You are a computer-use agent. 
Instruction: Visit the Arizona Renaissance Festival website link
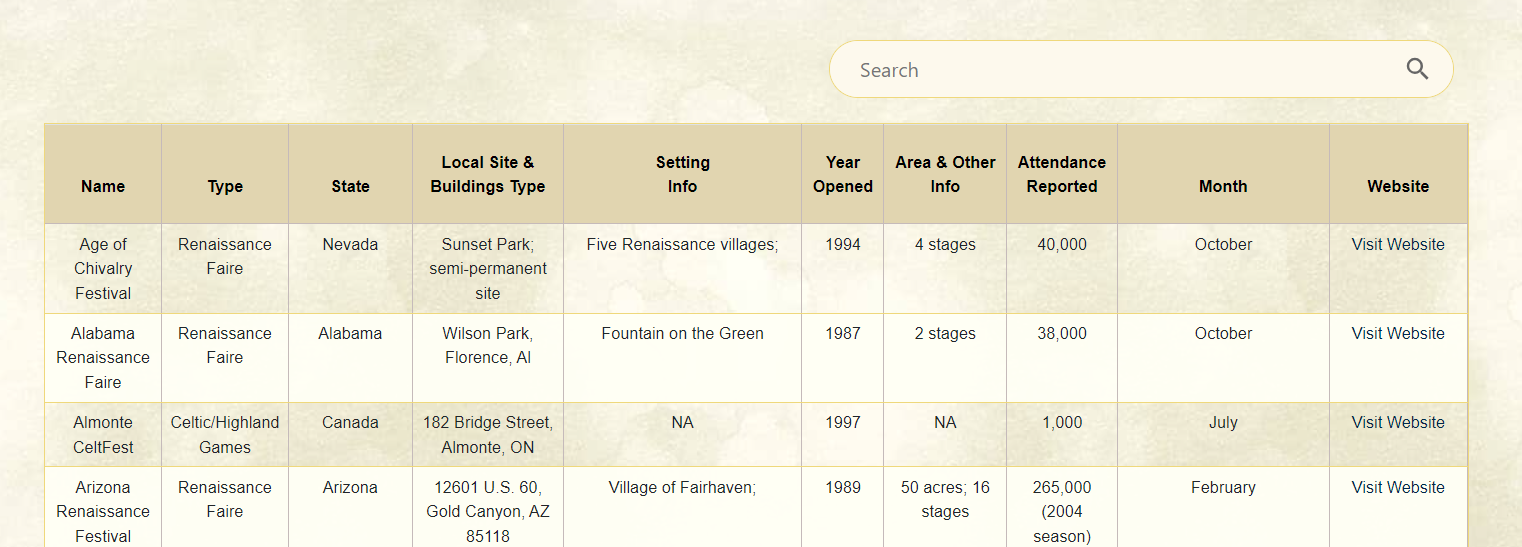coord(1397,487)
